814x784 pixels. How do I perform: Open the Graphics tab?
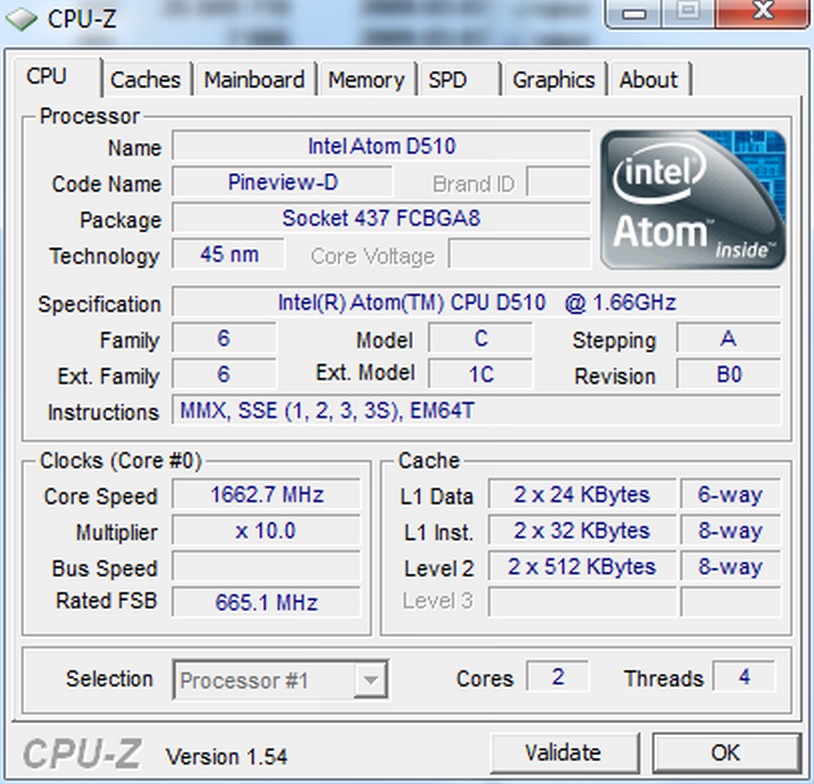point(553,80)
